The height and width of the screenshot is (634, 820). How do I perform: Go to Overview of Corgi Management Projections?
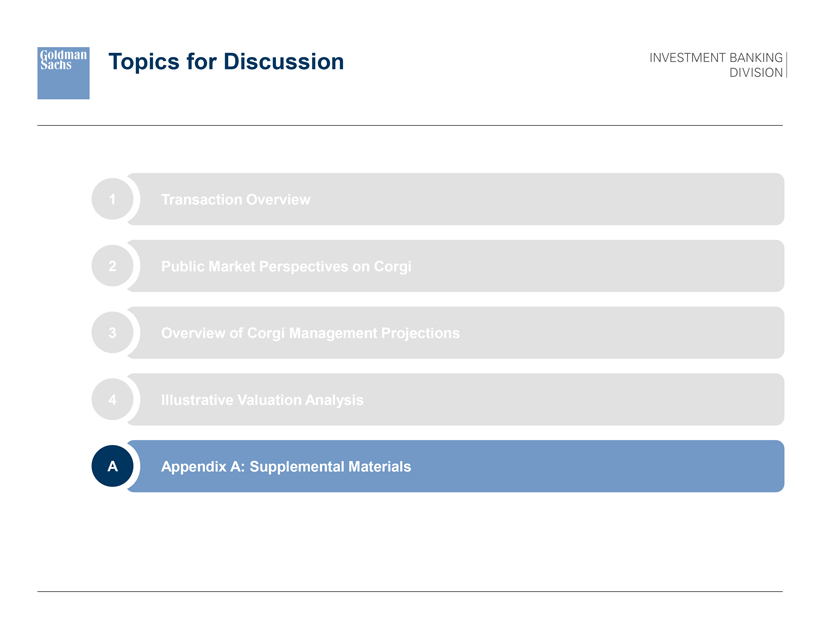[310, 333]
